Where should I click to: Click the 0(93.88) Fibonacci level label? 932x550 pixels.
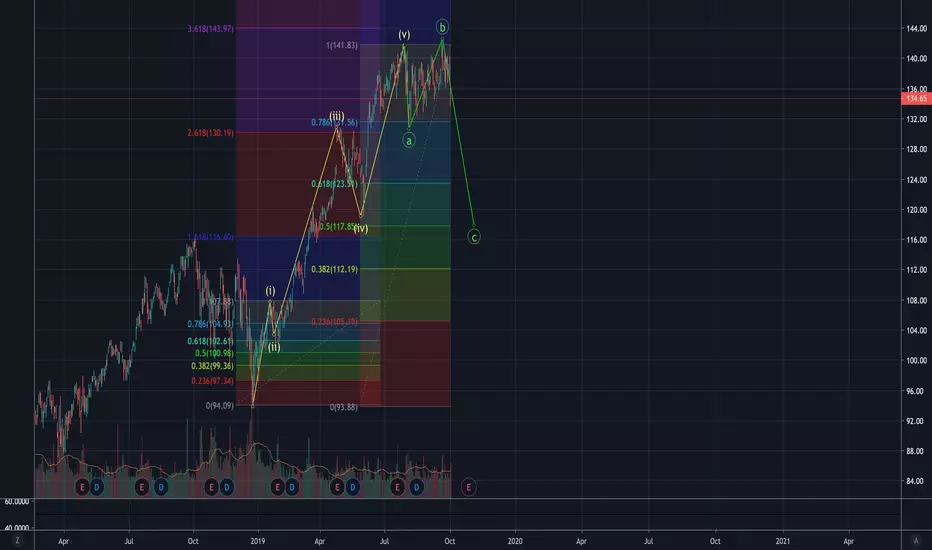(344, 407)
